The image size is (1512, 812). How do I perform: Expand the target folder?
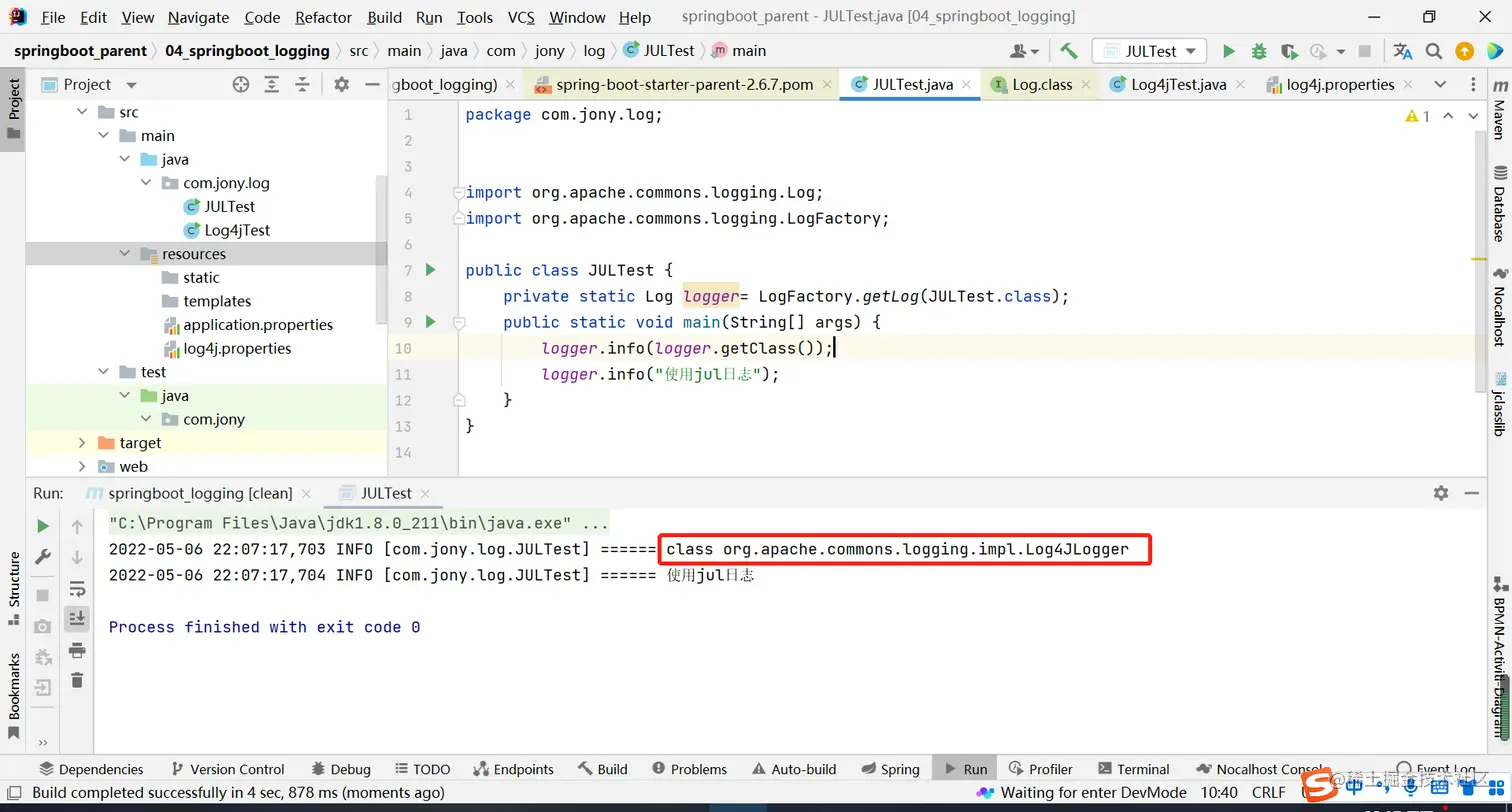tap(84, 443)
